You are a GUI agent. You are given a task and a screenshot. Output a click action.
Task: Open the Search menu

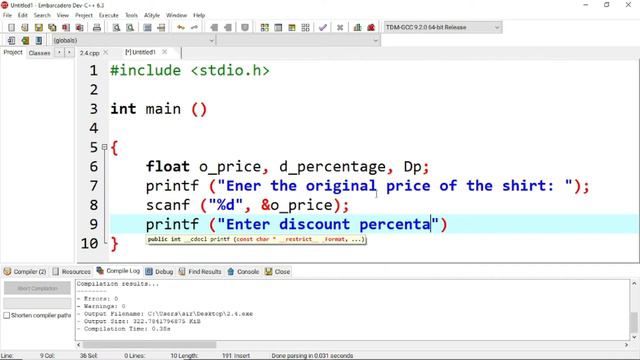42,15
